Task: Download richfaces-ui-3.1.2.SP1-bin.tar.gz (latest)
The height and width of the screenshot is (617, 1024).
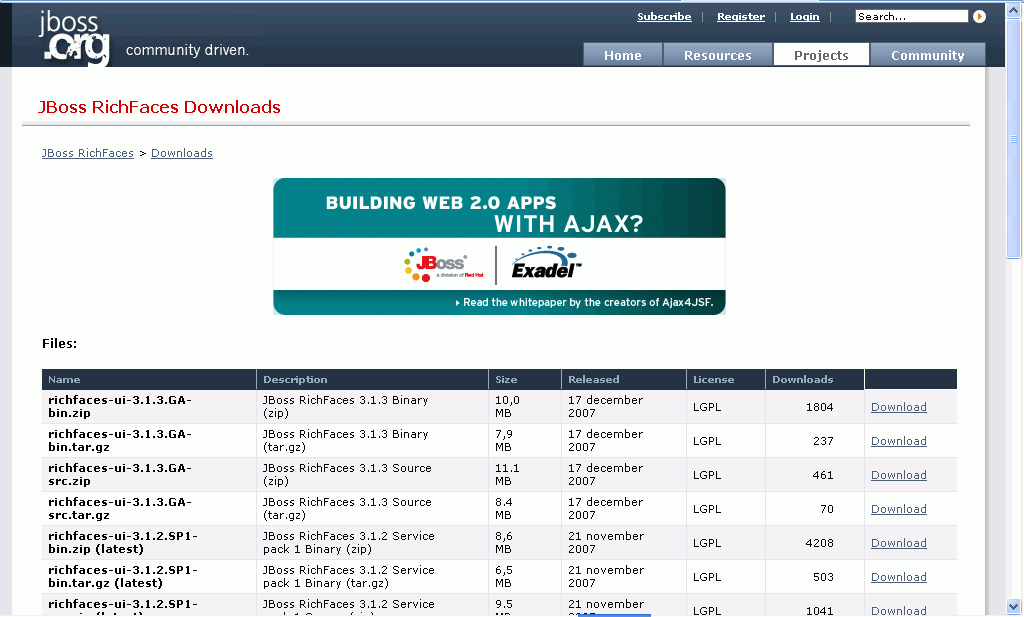Action: pyautogui.click(x=899, y=577)
